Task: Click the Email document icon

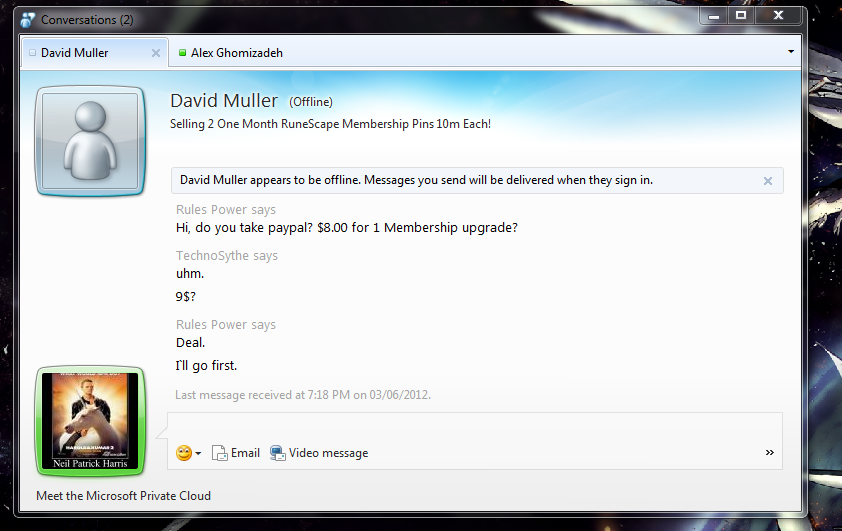Action: point(219,453)
